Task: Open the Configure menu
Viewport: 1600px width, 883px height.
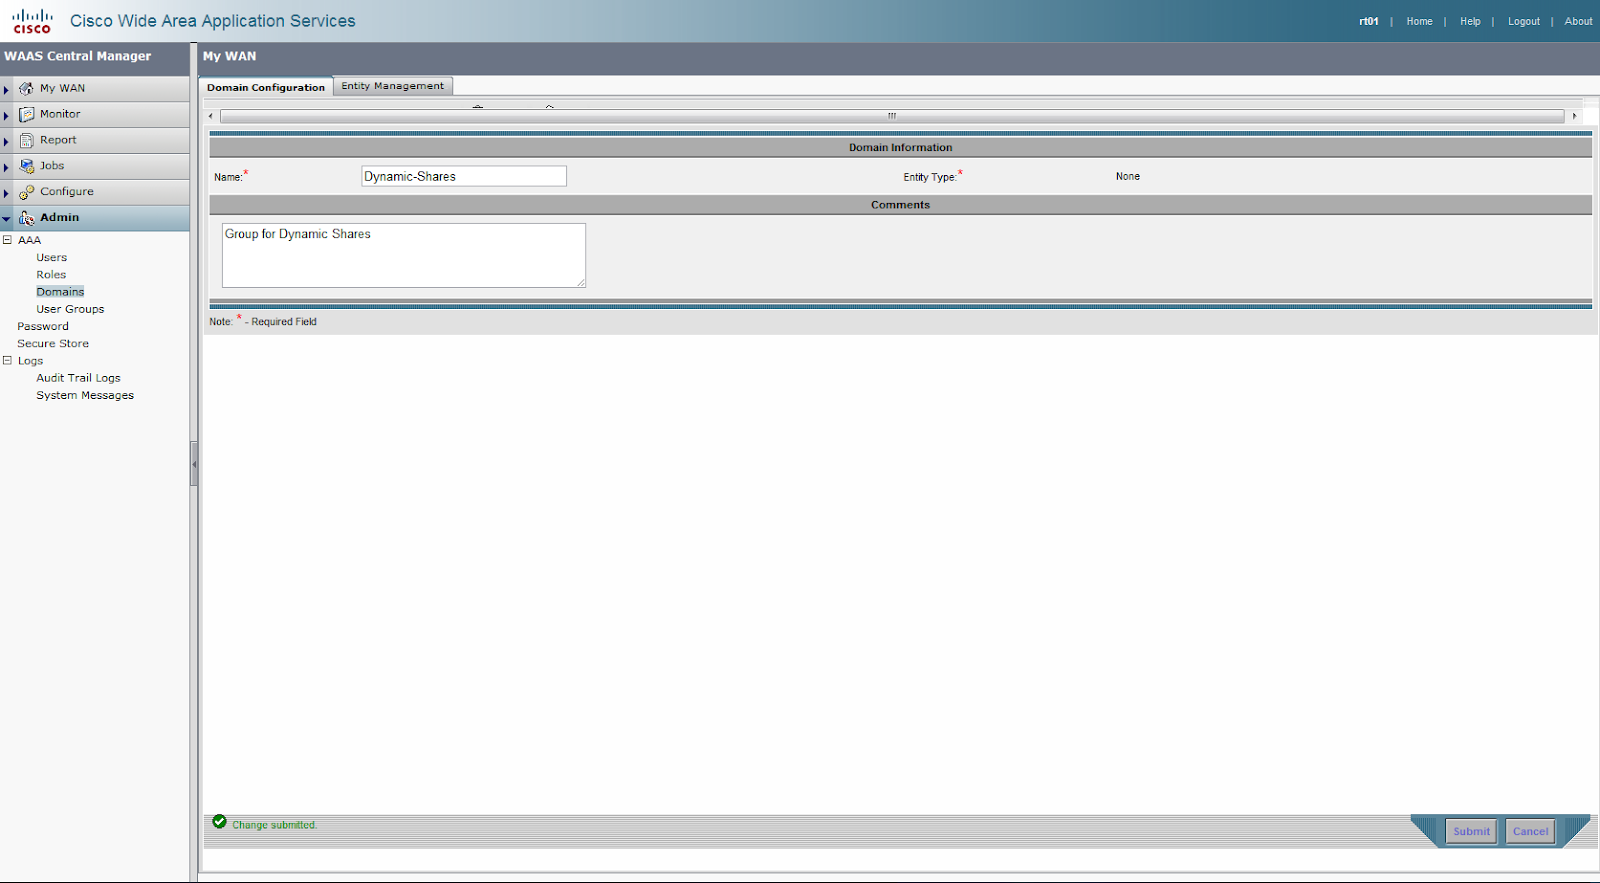Action: [67, 192]
